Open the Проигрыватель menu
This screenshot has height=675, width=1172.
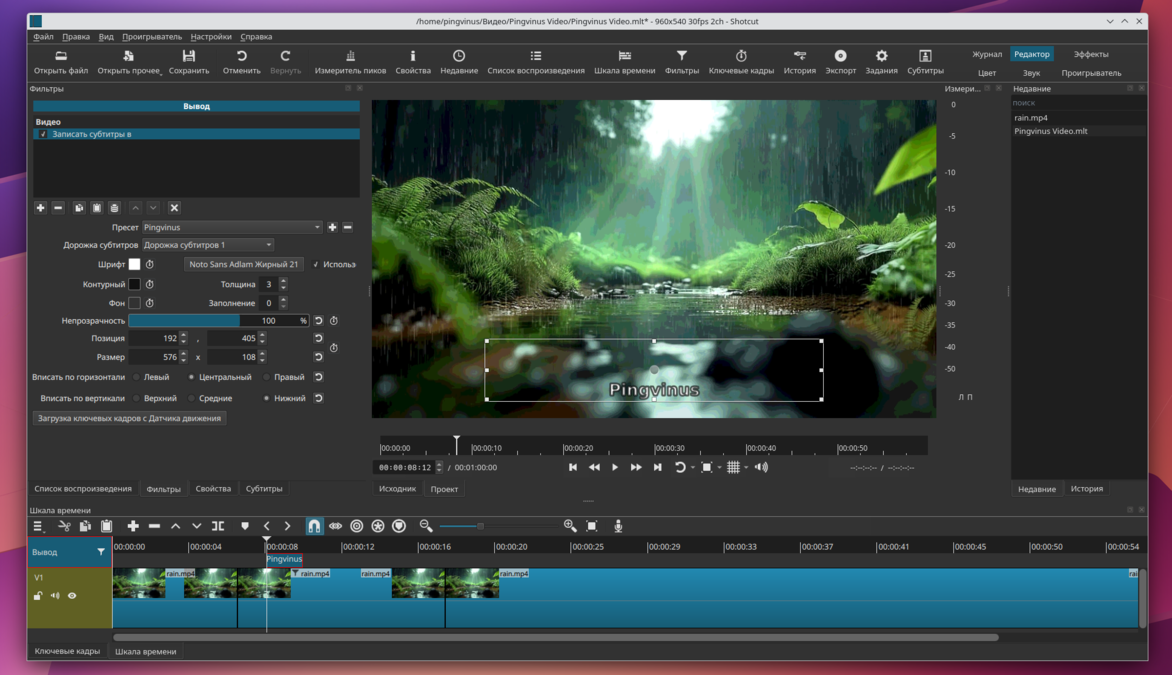(152, 37)
